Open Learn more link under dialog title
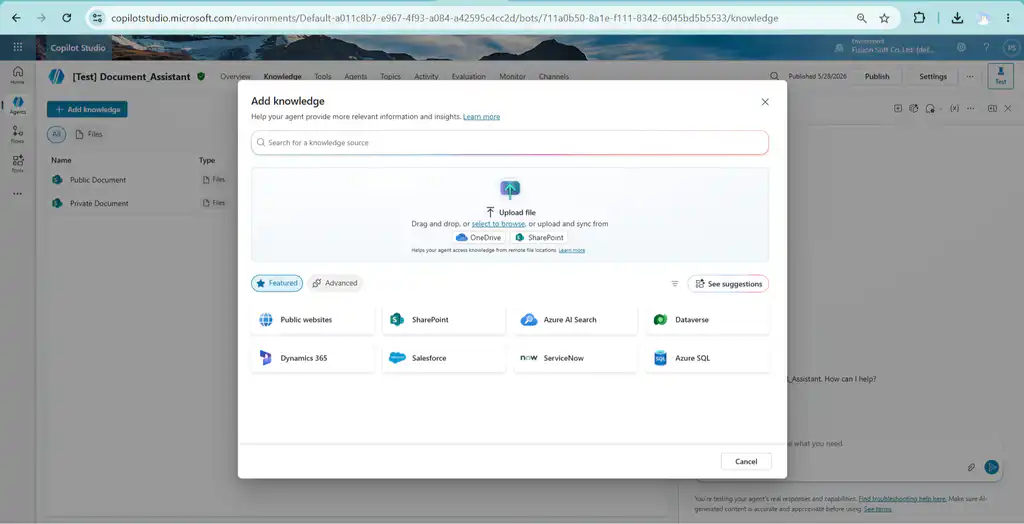Screen dimensions: 1024x524 (x=481, y=116)
